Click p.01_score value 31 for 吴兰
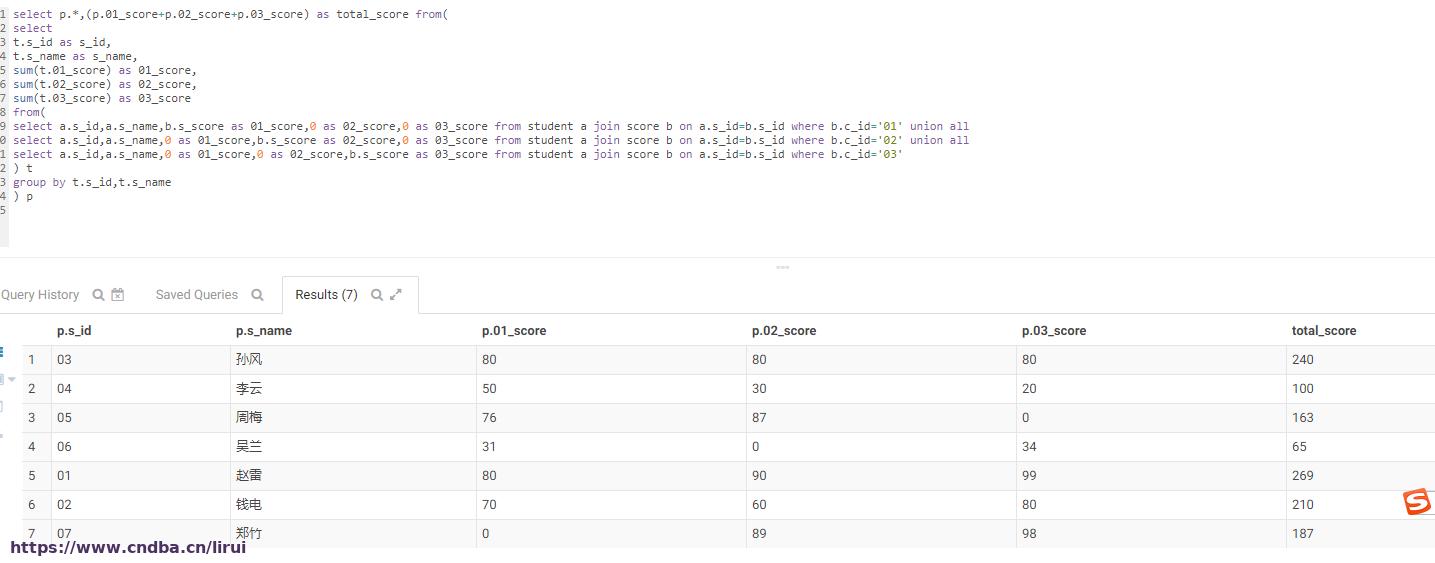Image resolution: width=1435 pixels, height=563 pixels. click(x=489, y=447)
